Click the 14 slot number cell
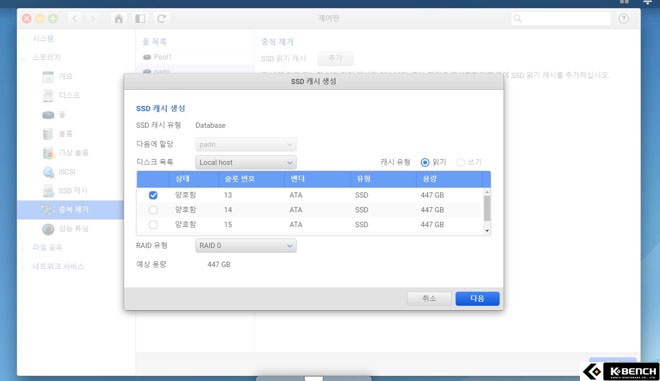Viewport: 660px width, 381px height. pos(228,210)
